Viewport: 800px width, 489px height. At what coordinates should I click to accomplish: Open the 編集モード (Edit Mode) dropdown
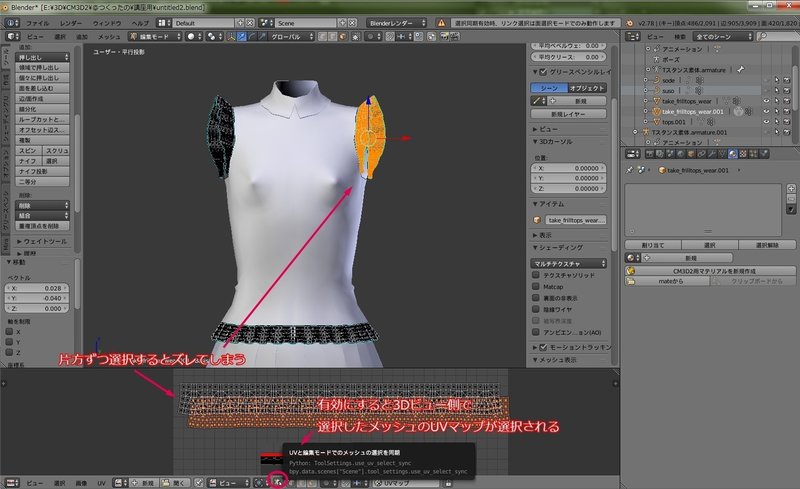pyautogui.click(x=155, y=37)
